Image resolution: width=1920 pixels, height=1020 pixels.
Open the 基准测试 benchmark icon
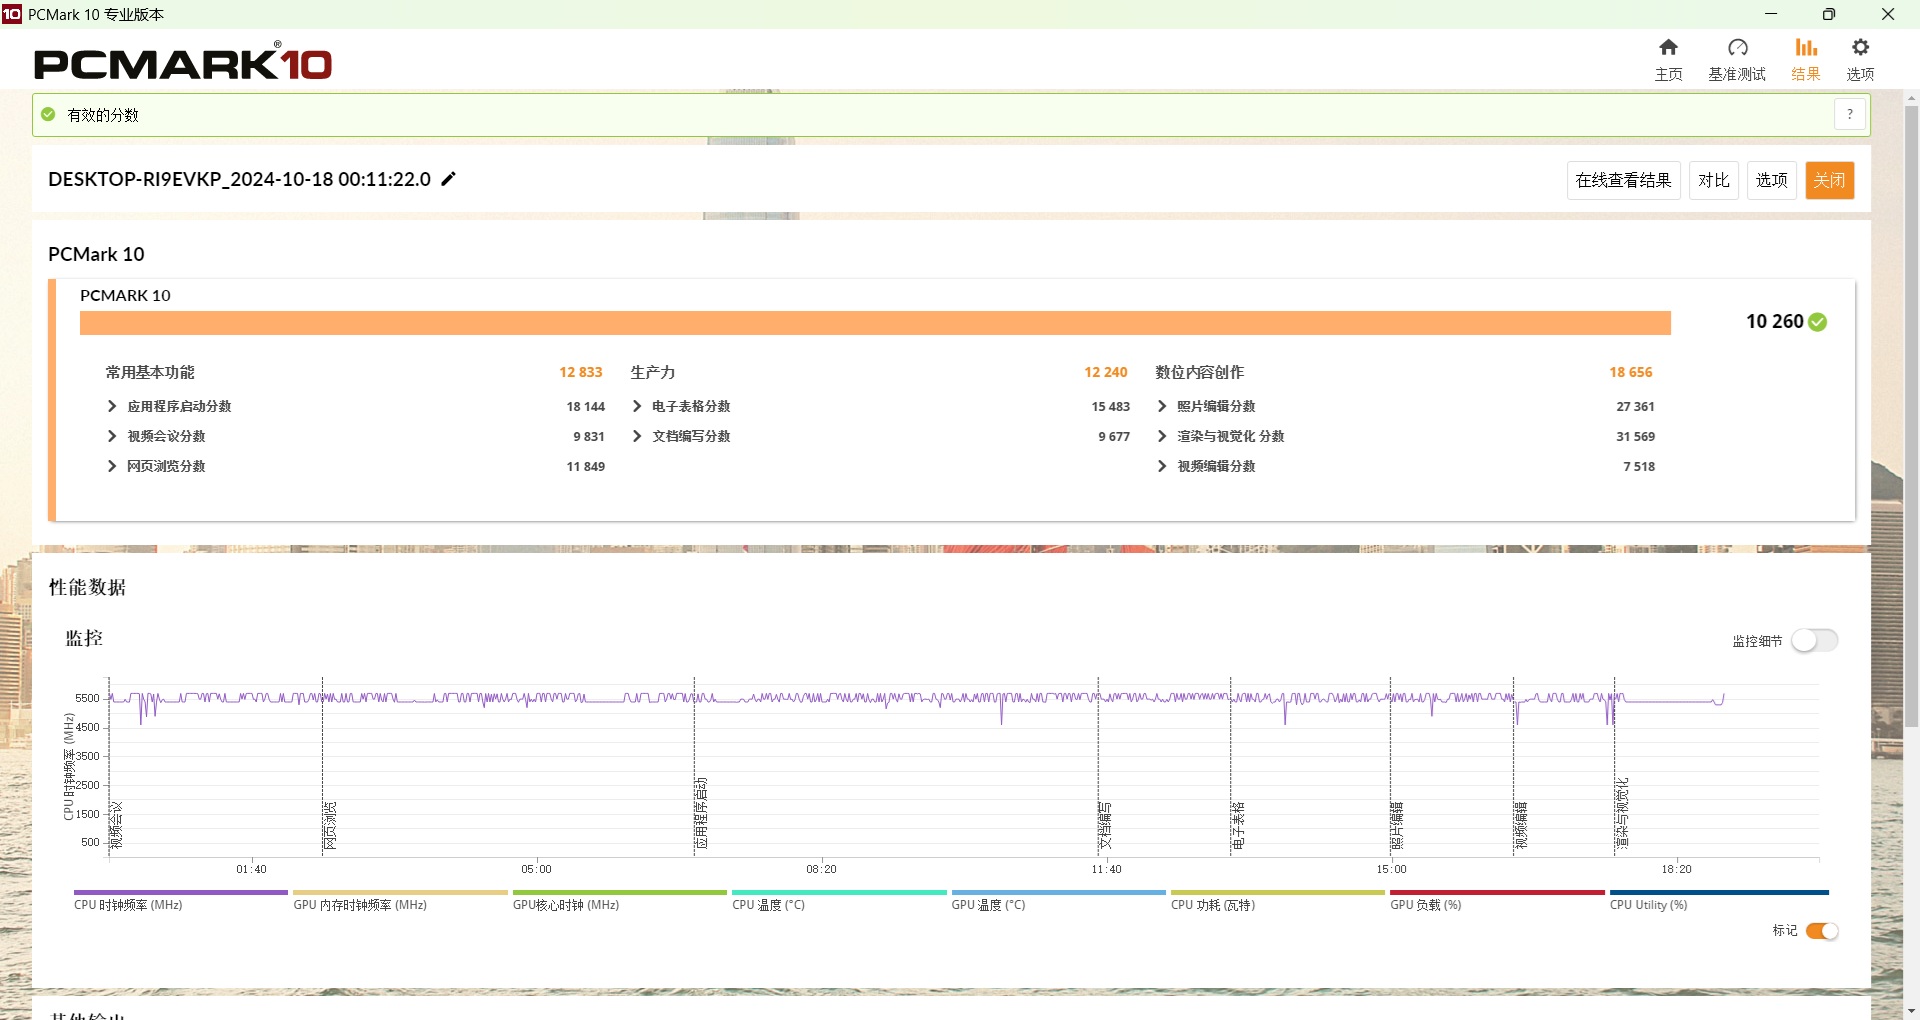click(1737, 47)
